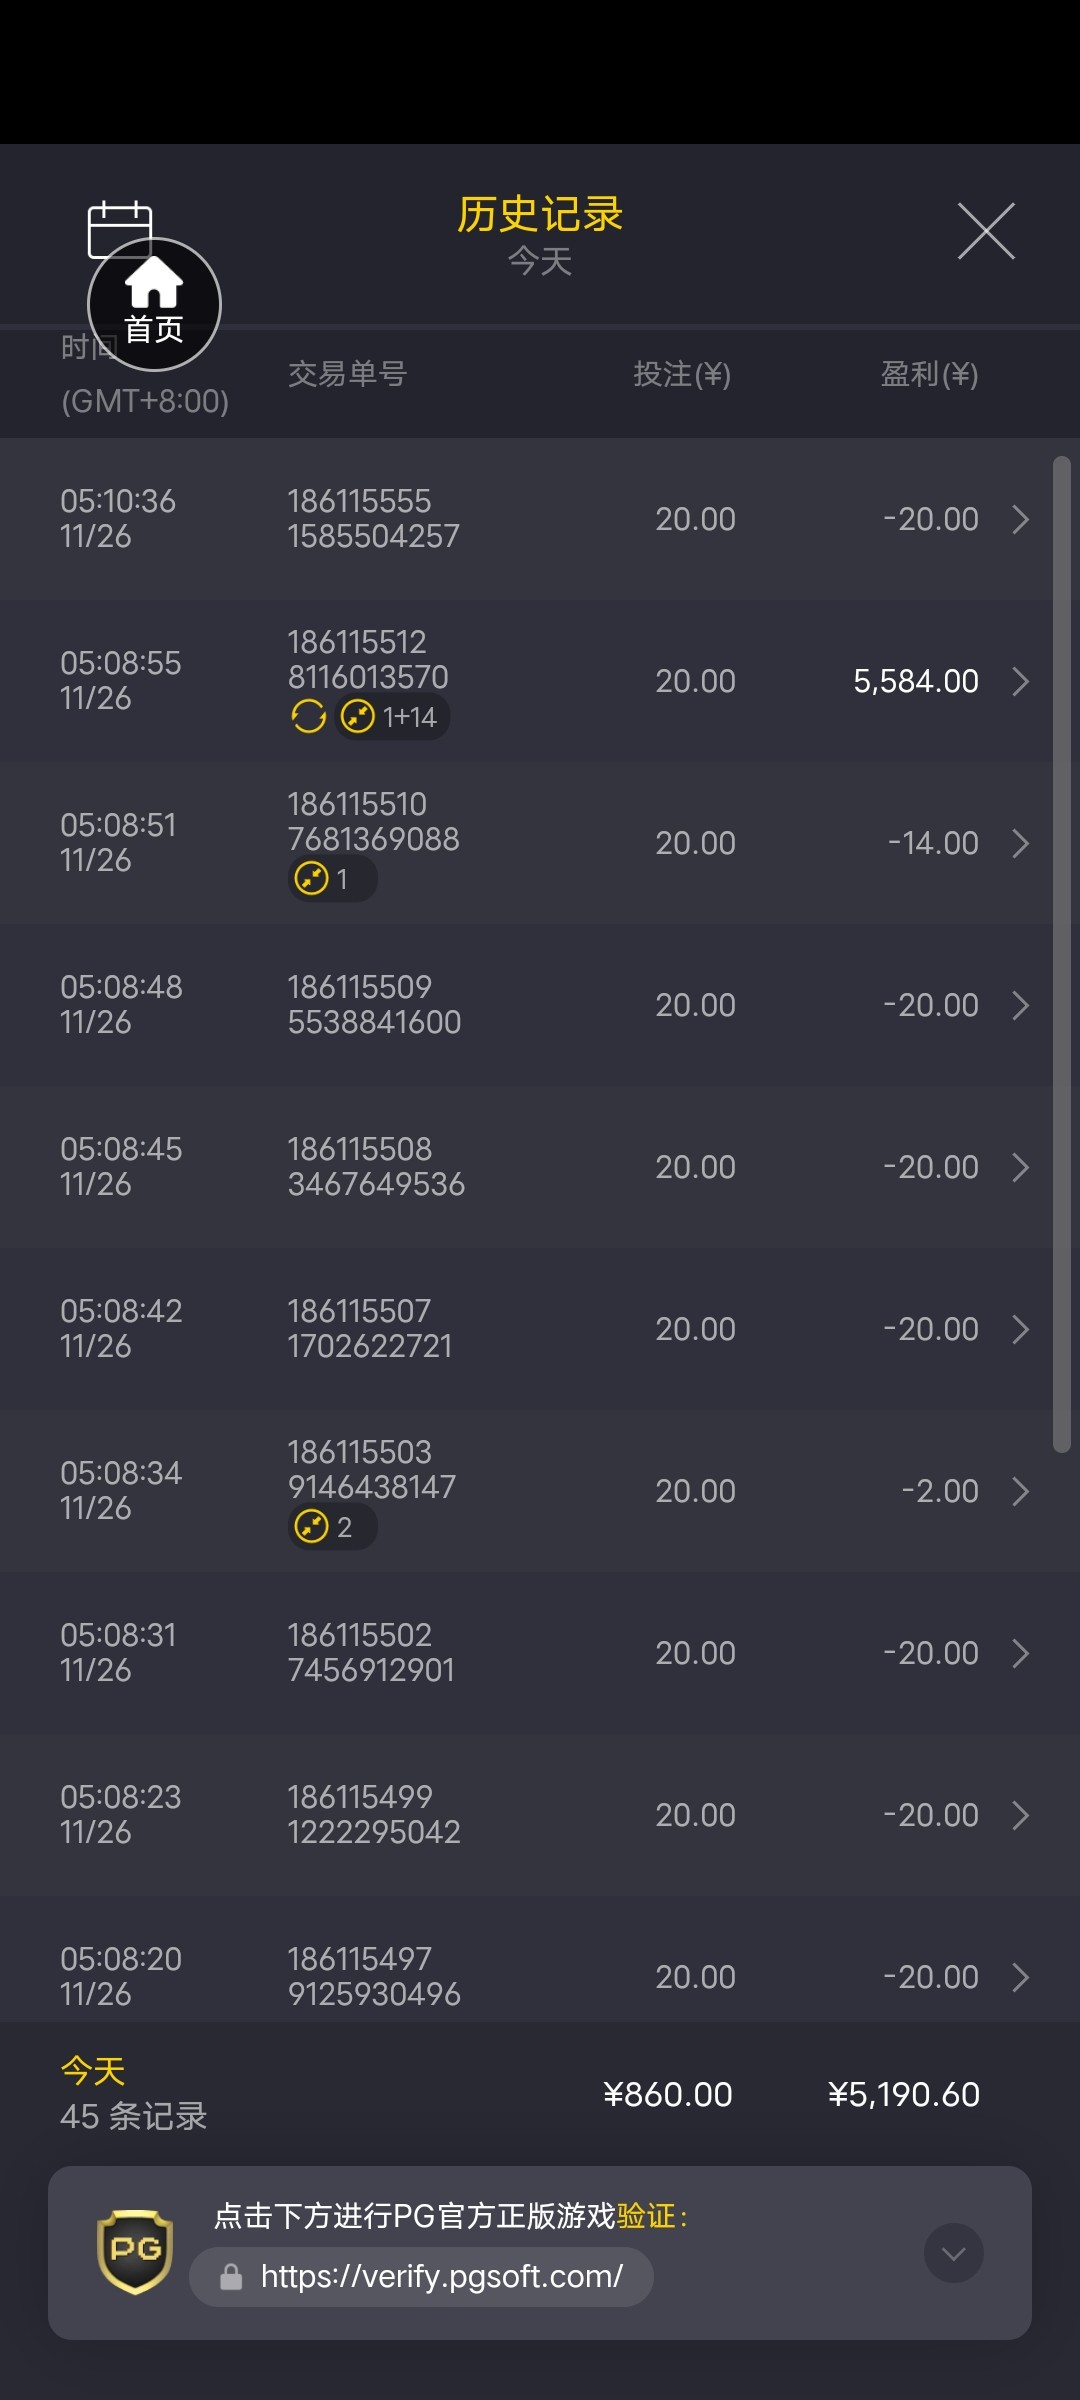Click the 历史记录 title heading
The image size is (1080, 2400).
pos(540,214)
